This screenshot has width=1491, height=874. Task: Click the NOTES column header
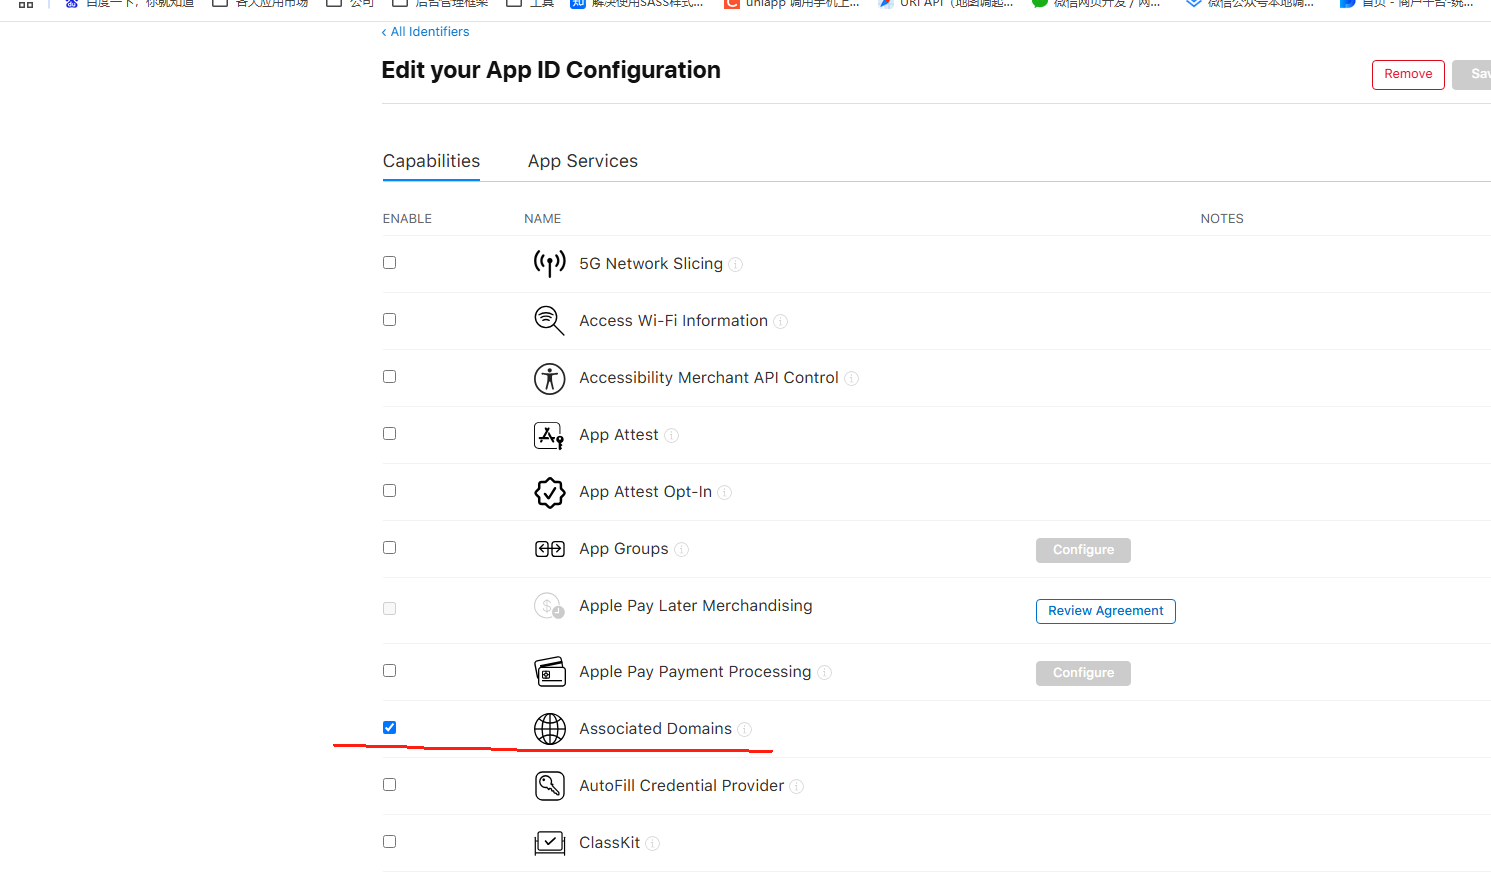point(1222,219)
